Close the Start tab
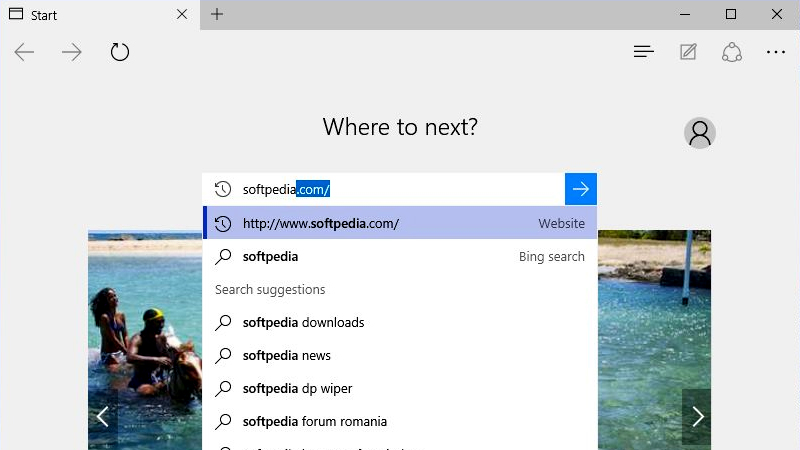The image size is (800, 450). (181, 14)
